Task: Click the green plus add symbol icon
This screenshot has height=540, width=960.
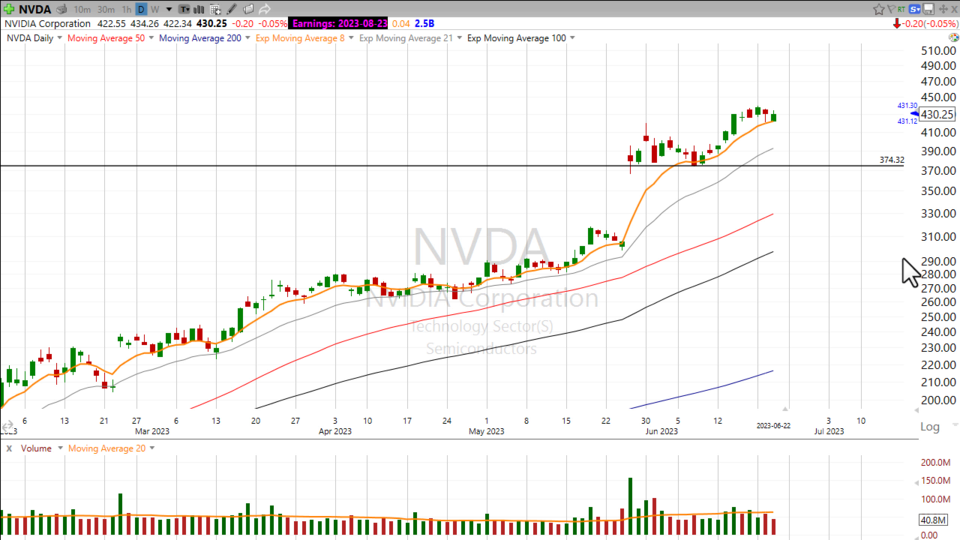Action: click(9, 9)
